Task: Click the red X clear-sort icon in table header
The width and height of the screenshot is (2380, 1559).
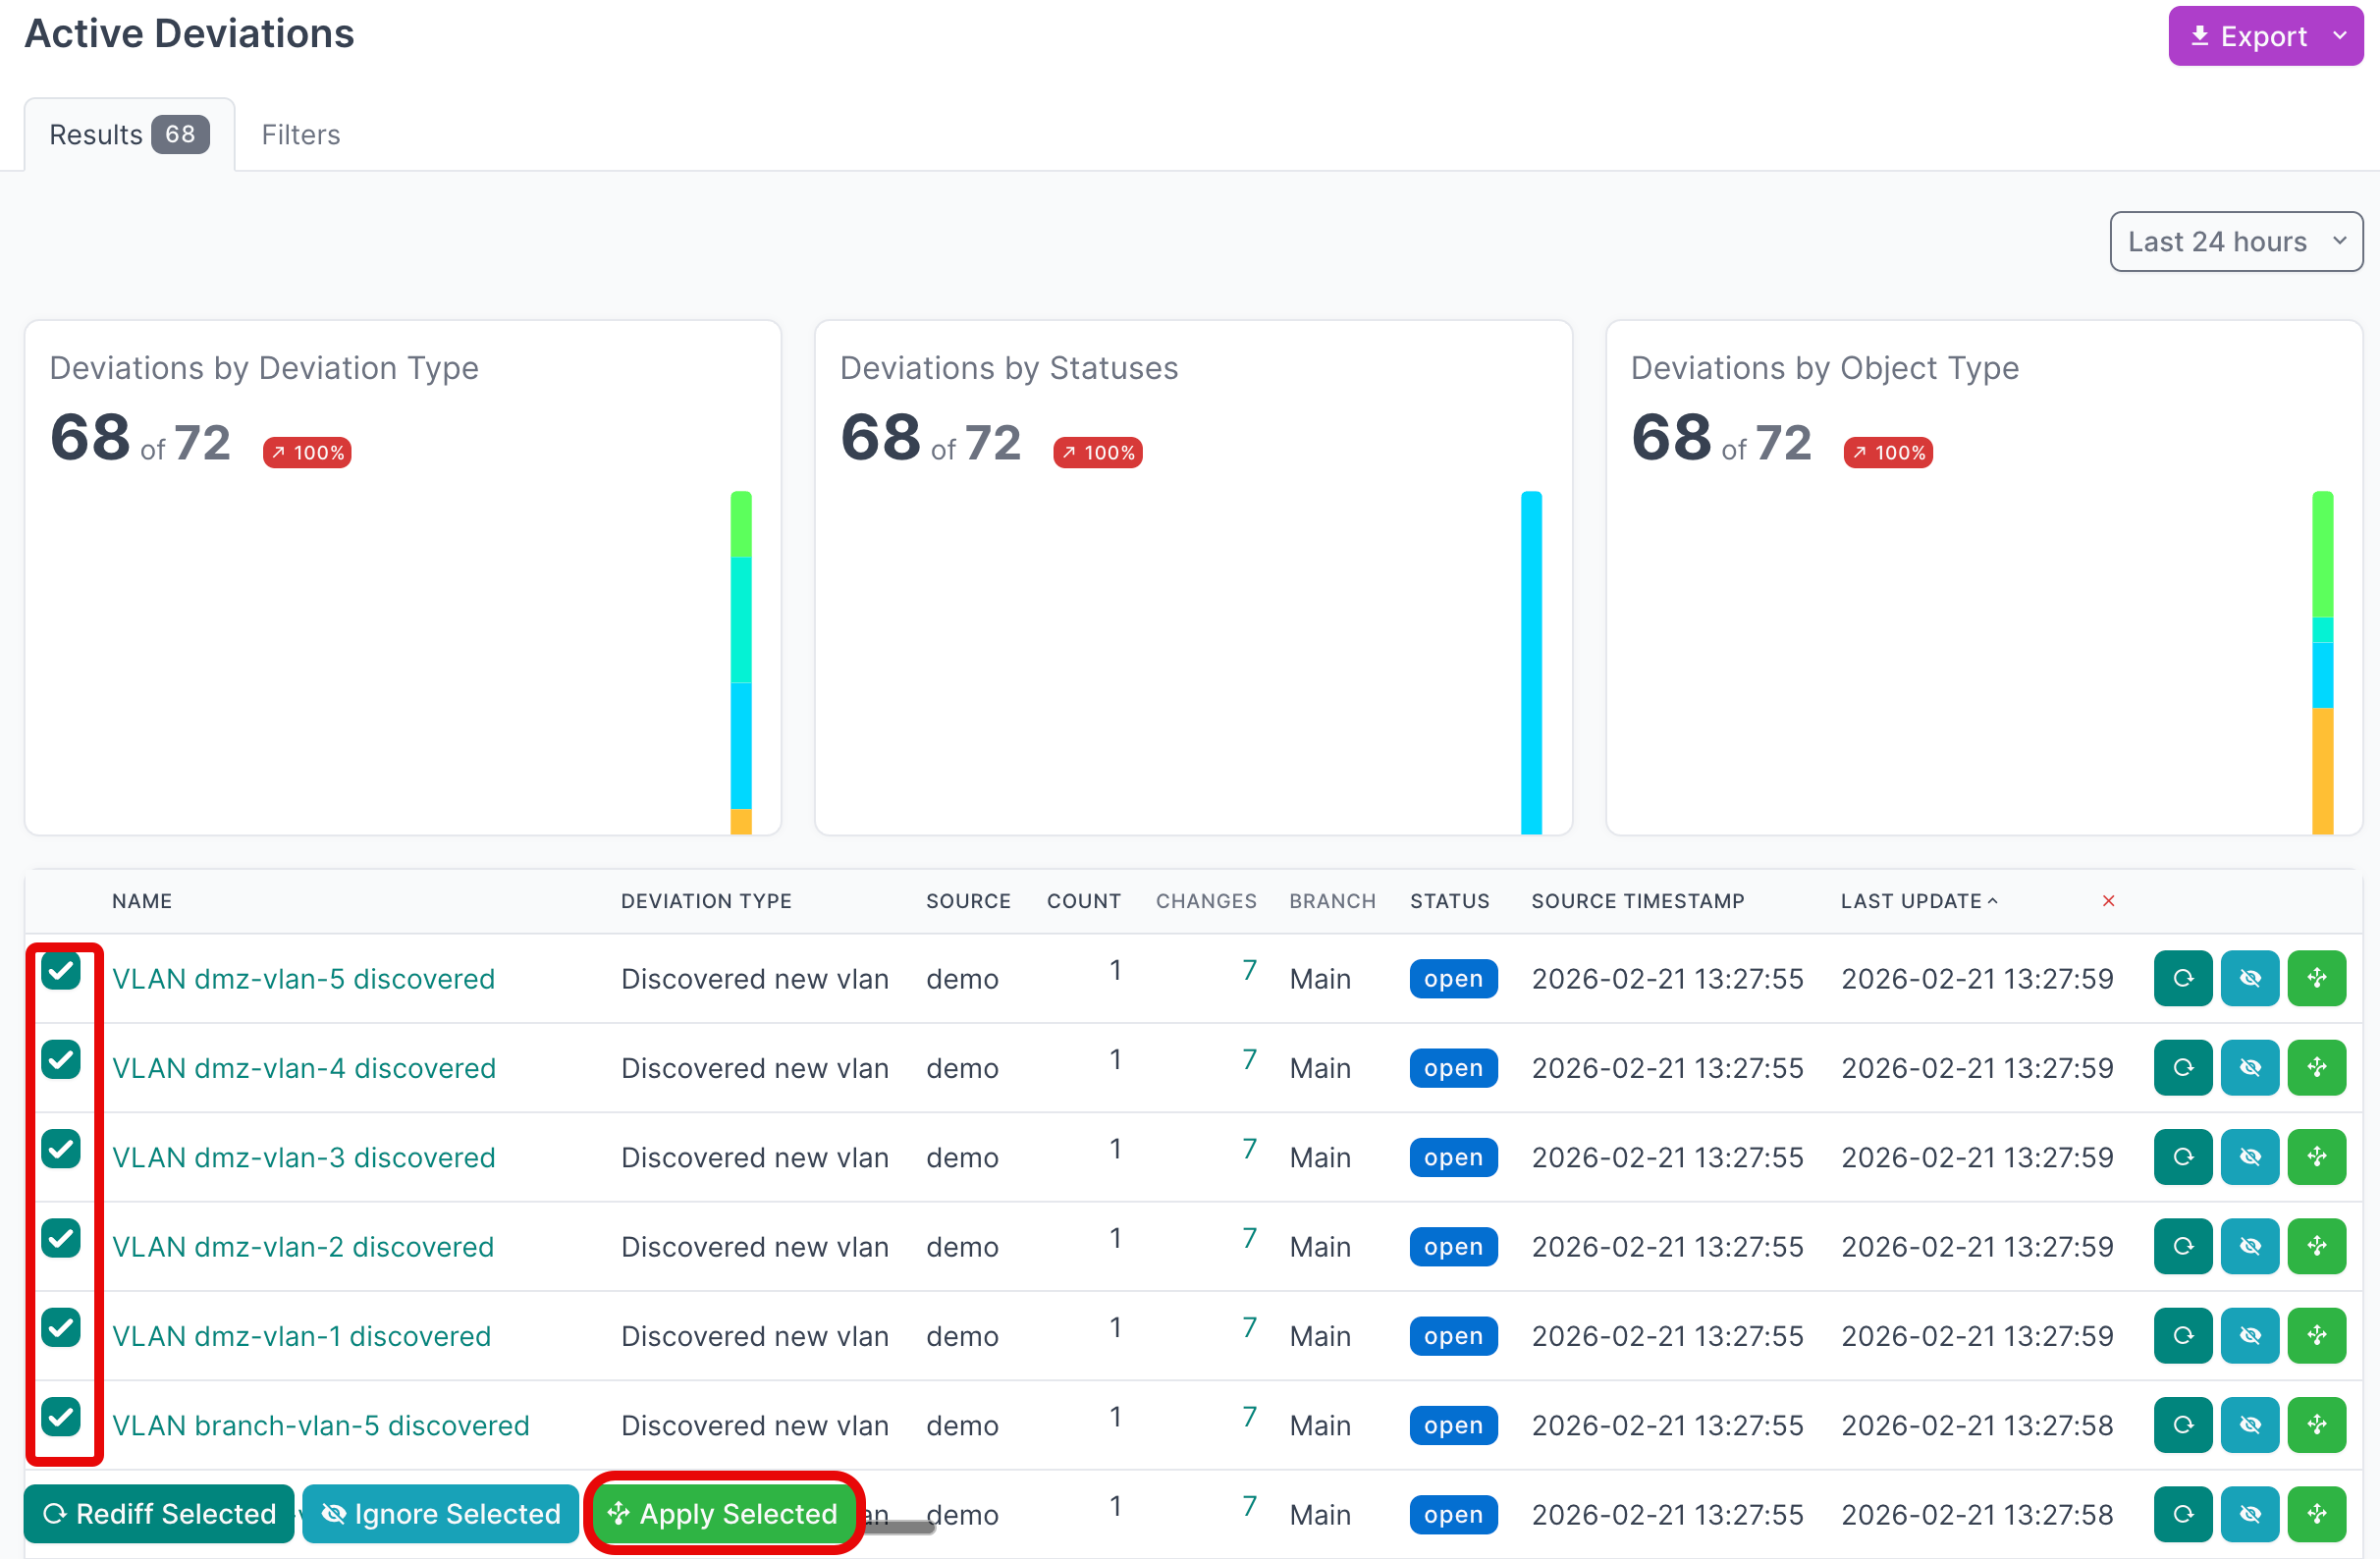Action: tap(2108, 901)
